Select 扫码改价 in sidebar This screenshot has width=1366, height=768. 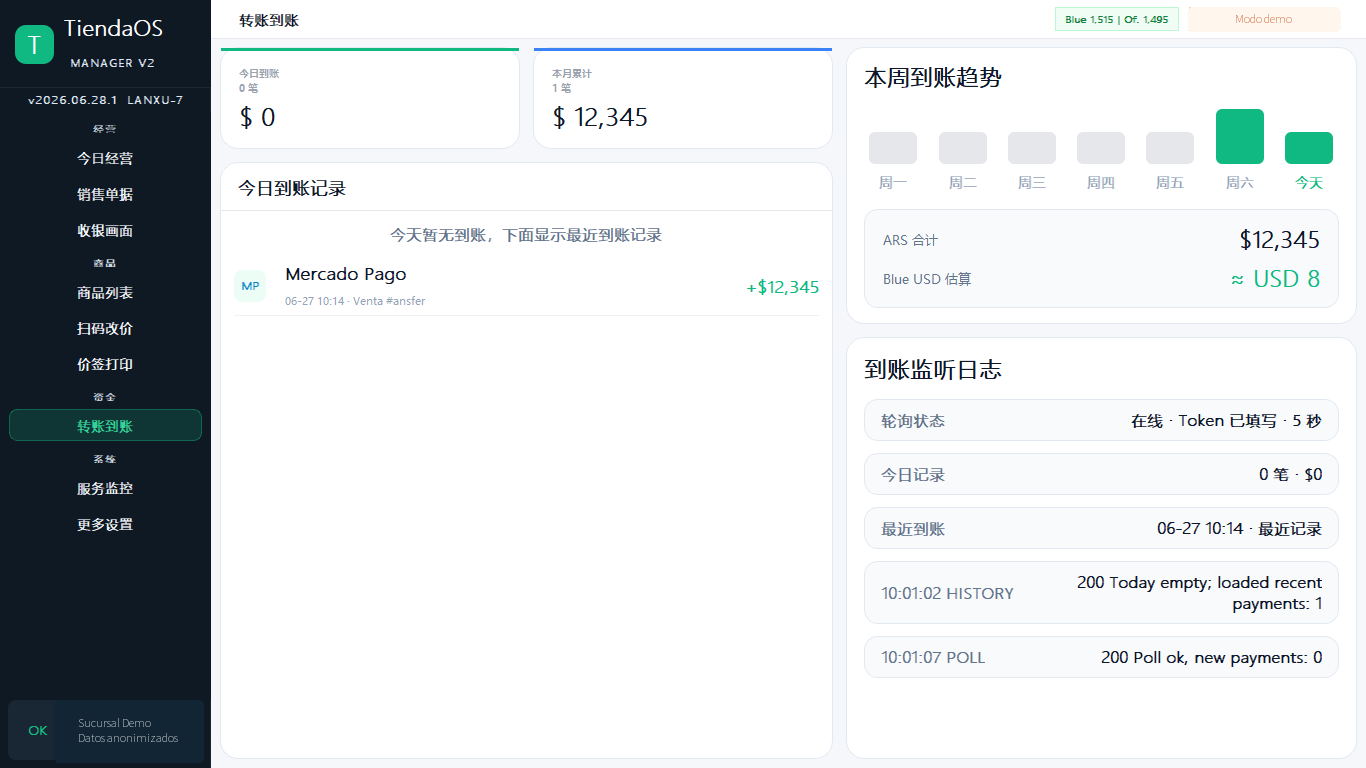(105, 328)
